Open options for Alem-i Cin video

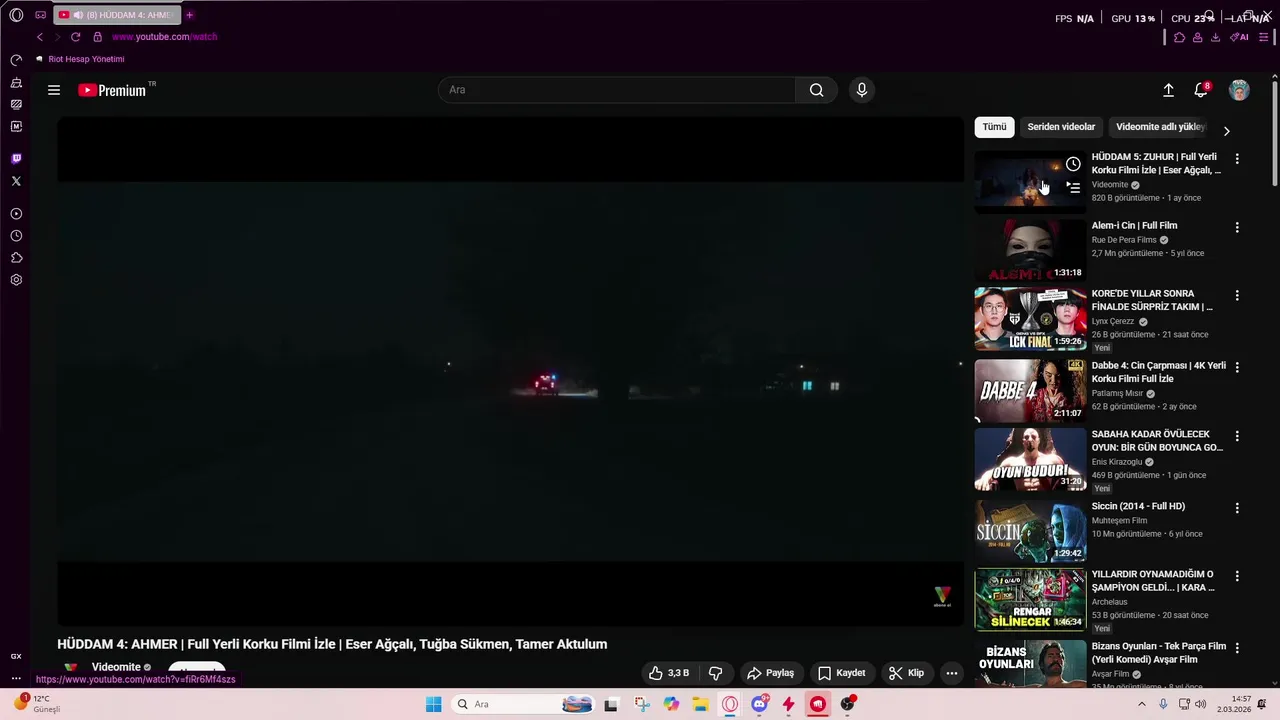click(x=1237, y=228)
